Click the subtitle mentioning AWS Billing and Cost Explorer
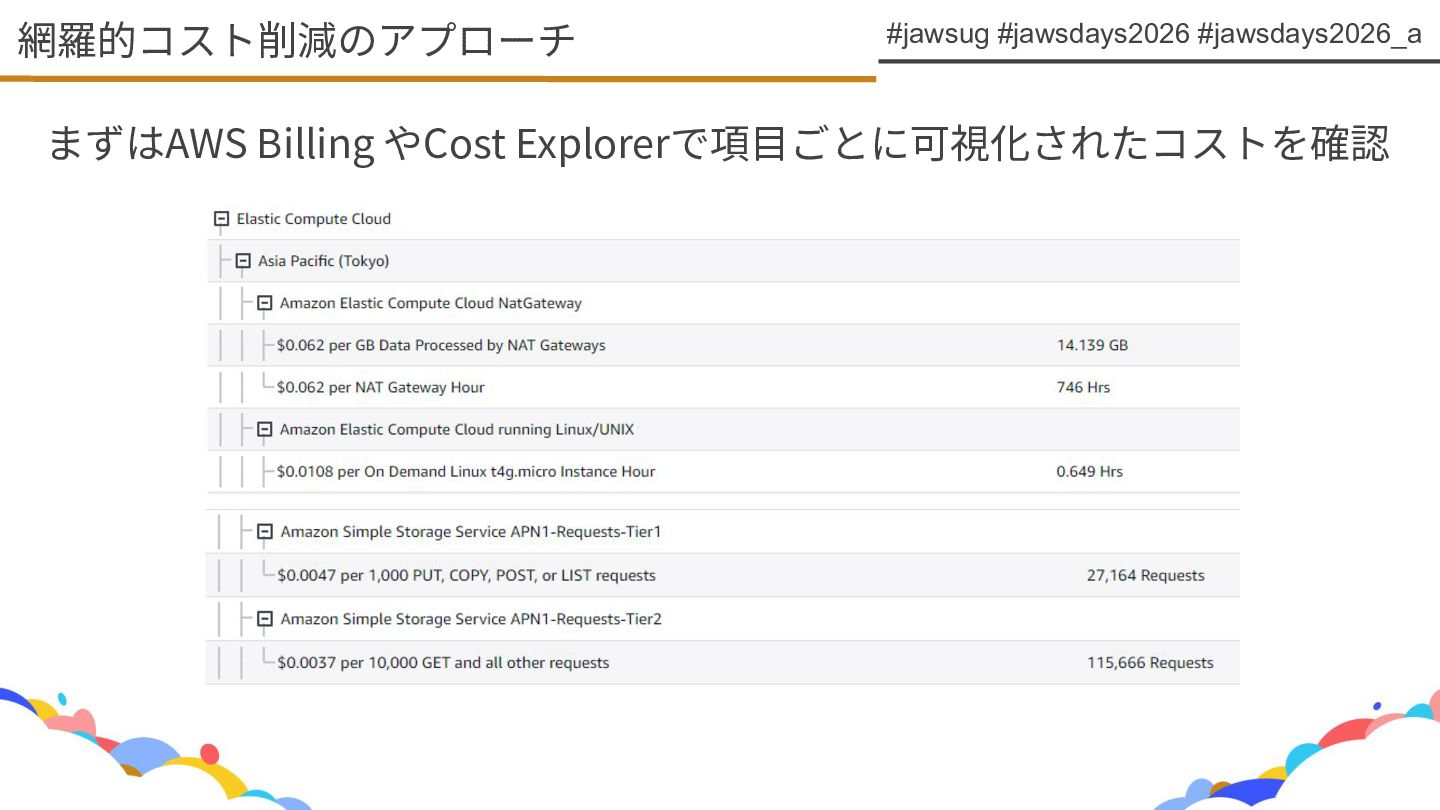This screenshot has height=810, width=1440. click(x=718, y=143)
